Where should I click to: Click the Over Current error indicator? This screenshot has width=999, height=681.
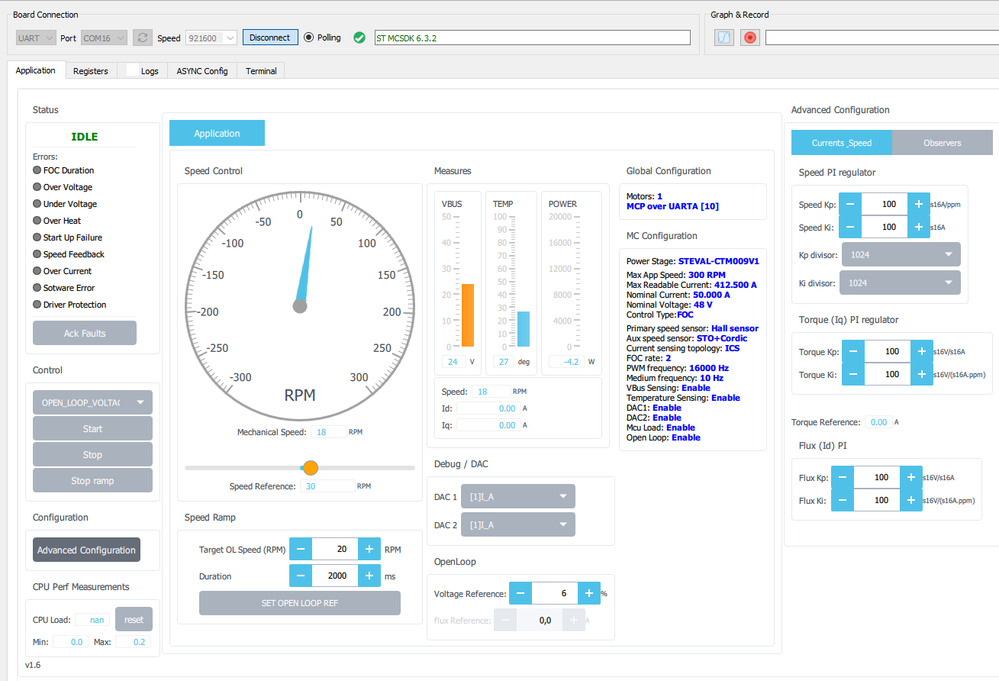[x=37, y=271]
